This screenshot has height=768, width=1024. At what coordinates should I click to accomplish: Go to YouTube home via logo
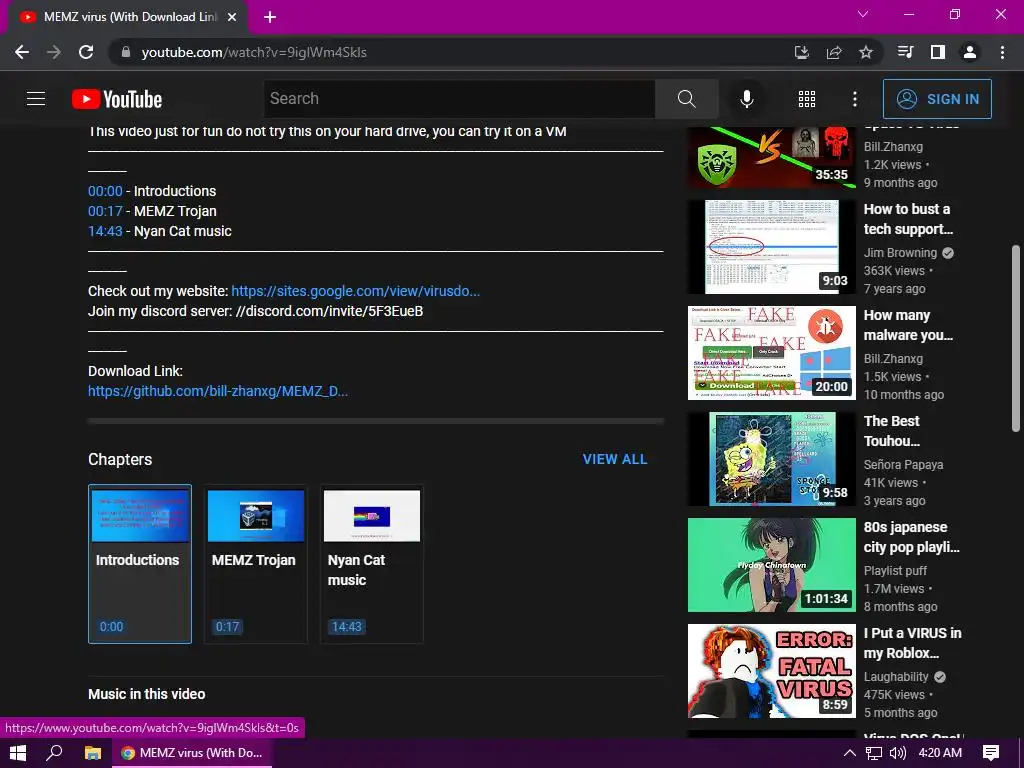click(117, 99)
